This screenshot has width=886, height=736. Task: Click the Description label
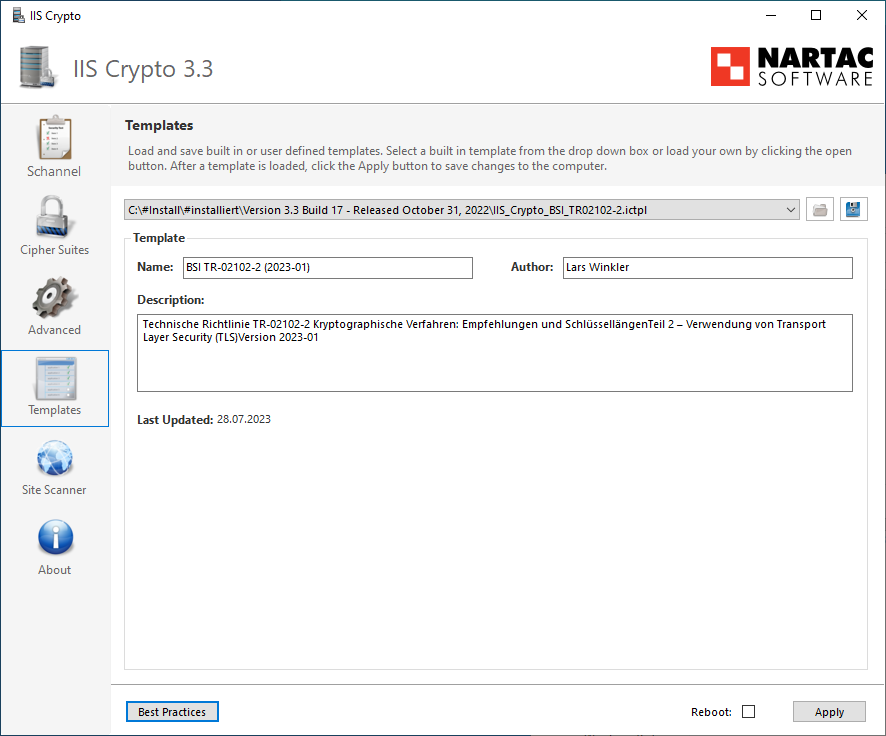tap(171, 300)
